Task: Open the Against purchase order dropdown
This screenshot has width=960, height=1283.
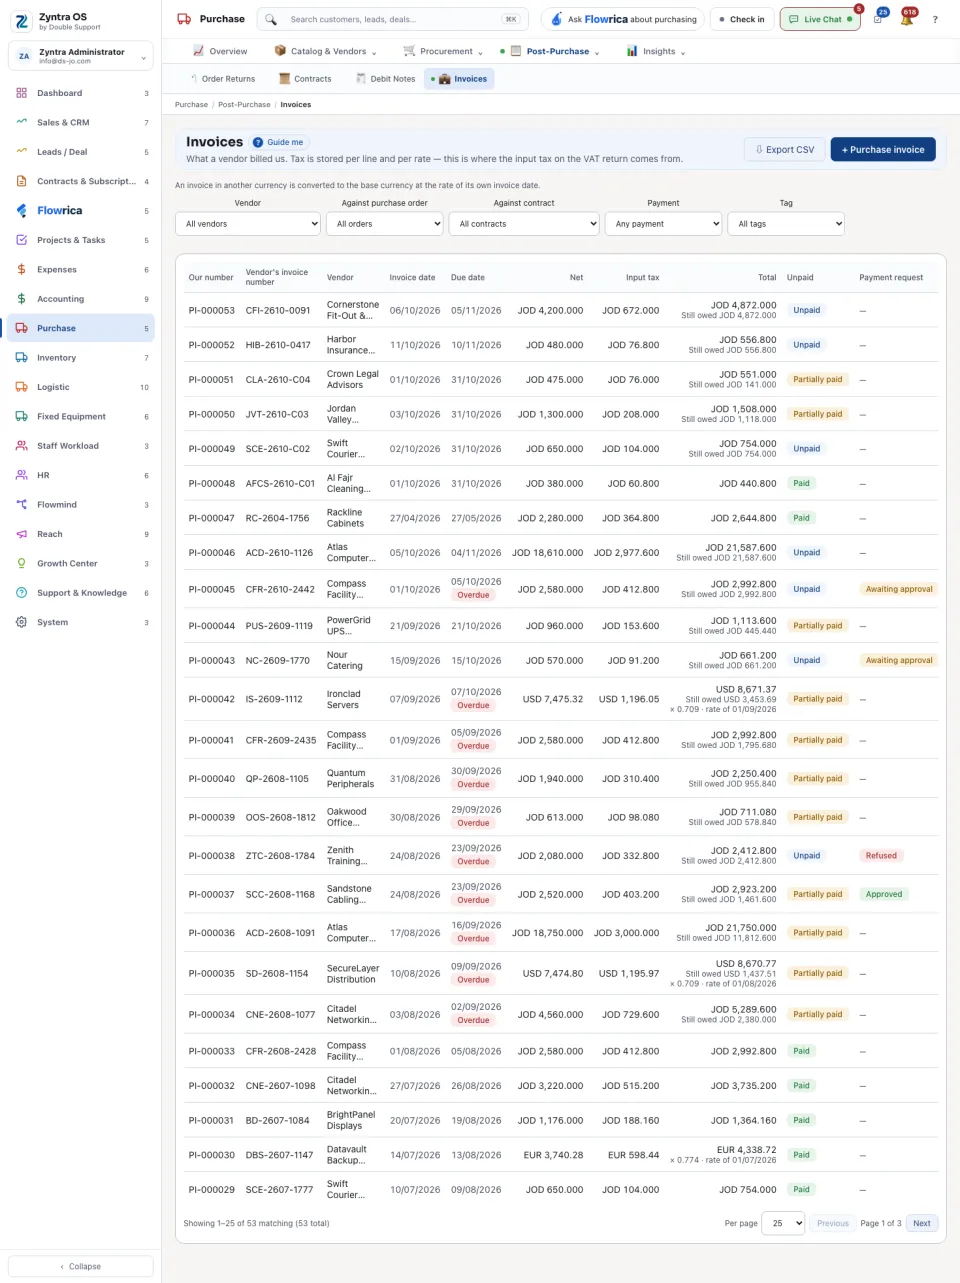Action: (385, 224)
